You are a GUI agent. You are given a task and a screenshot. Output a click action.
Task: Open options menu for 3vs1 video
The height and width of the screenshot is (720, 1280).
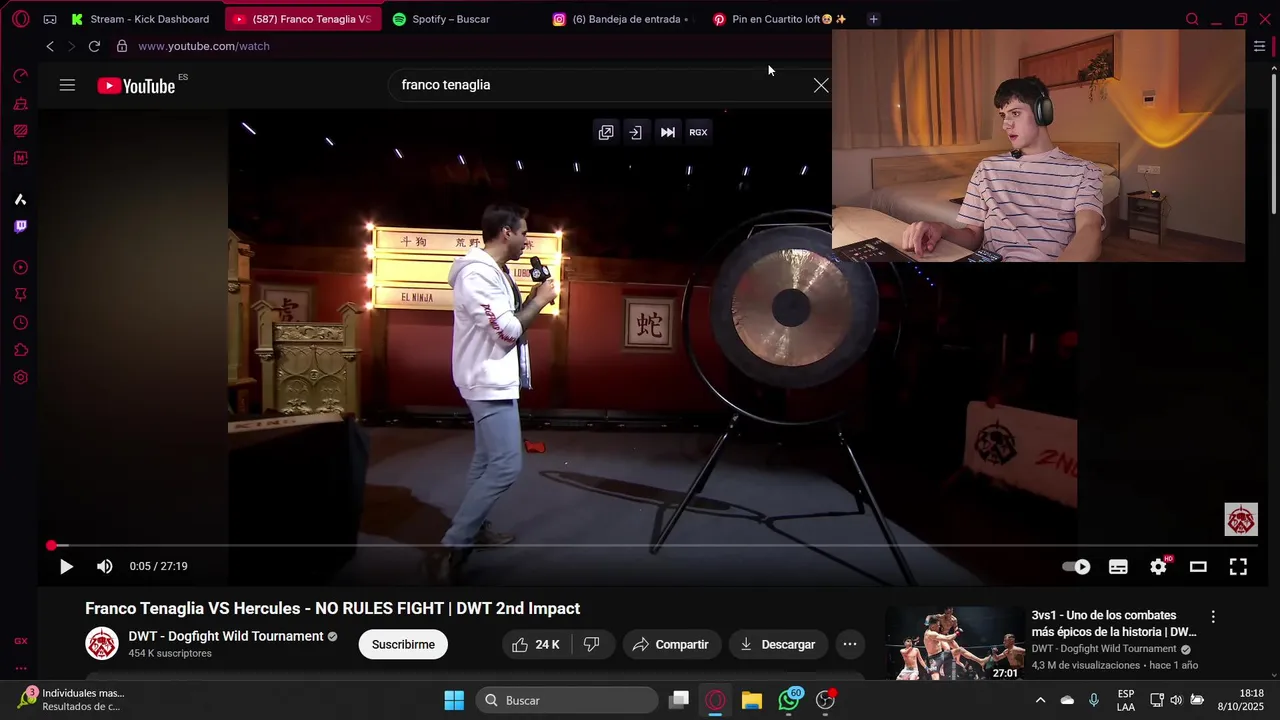(x=1213, y=617)
